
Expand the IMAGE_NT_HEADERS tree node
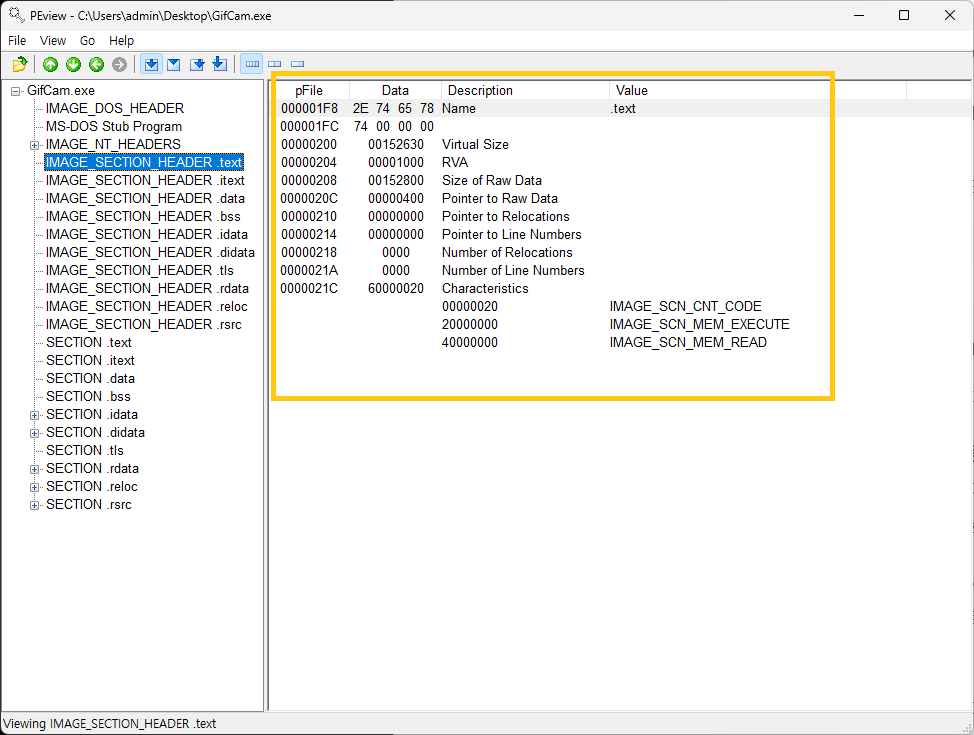point(35,145)
